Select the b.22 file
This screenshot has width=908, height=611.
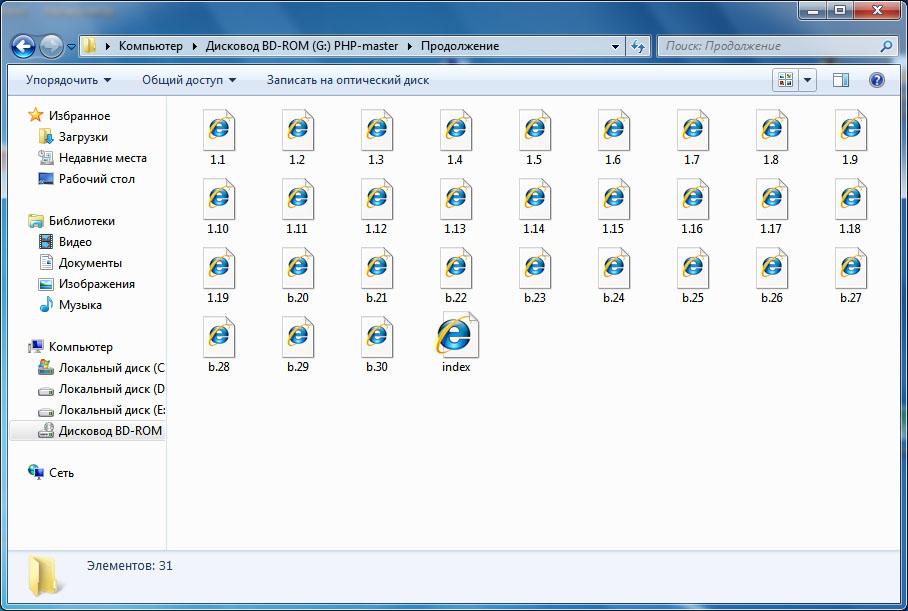point(456,275)
